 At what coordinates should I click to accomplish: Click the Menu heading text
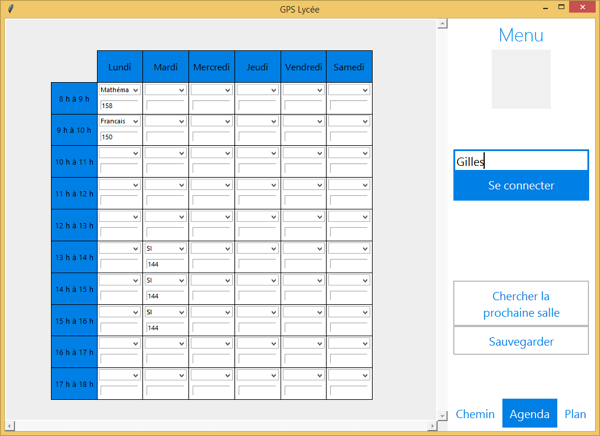[521, 35]
